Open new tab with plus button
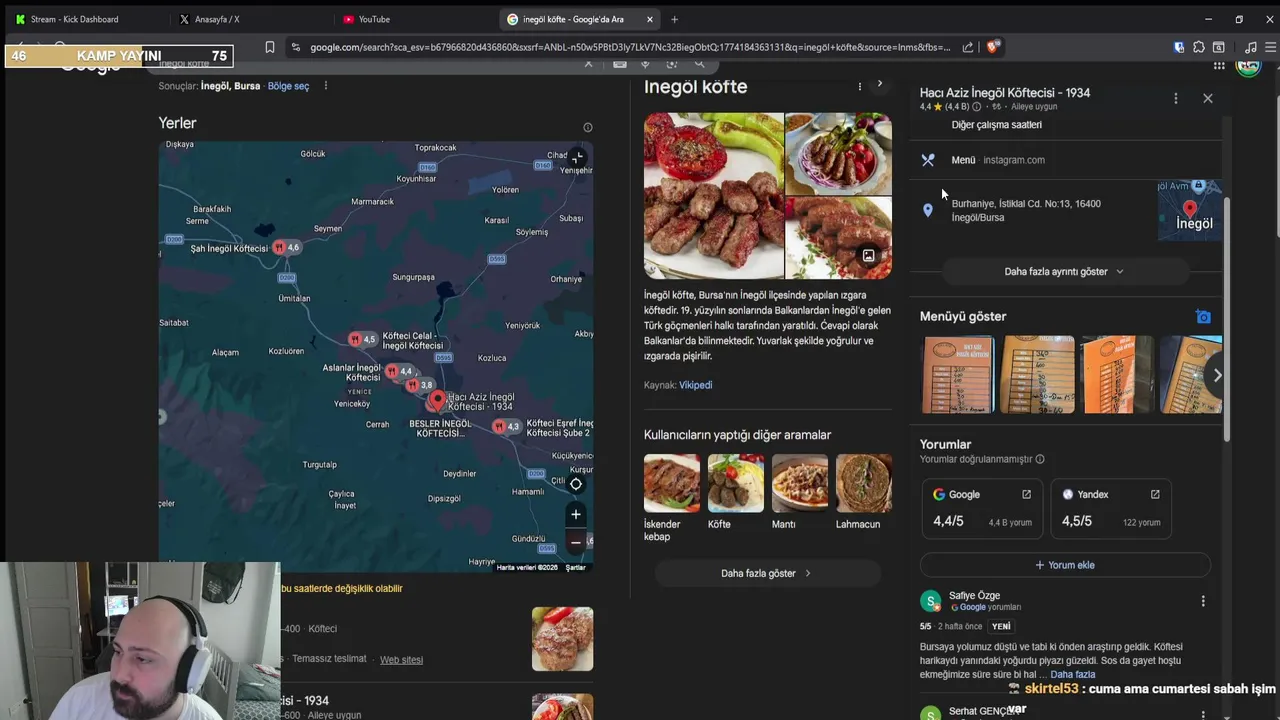Image resolution: width=1280 pixels, height=720 pixels. coord(674,19)
